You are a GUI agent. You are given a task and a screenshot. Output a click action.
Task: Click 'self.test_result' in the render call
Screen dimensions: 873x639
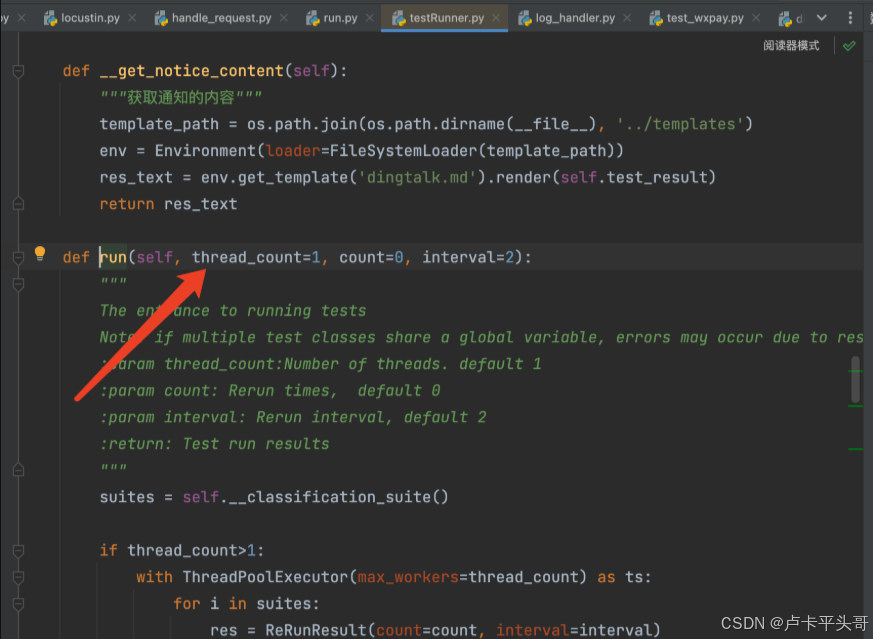[x=634, y=178]
